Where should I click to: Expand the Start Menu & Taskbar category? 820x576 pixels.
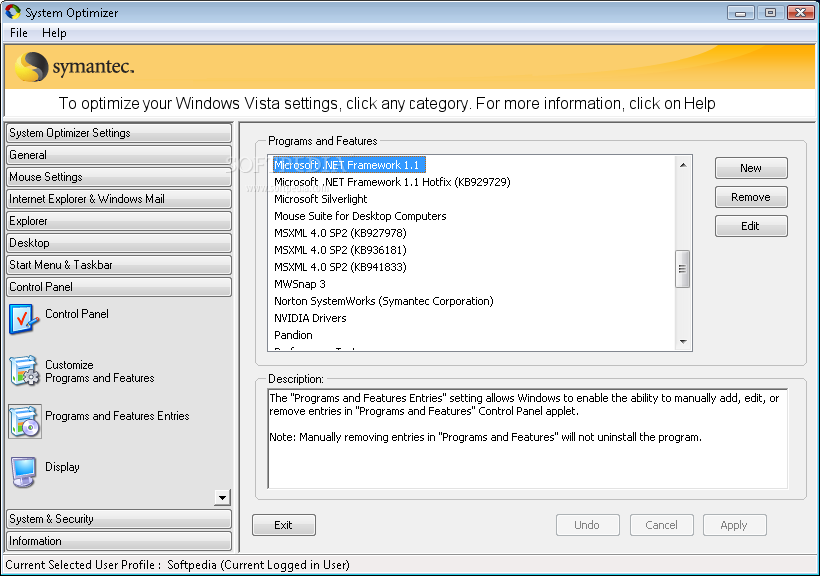119,265
